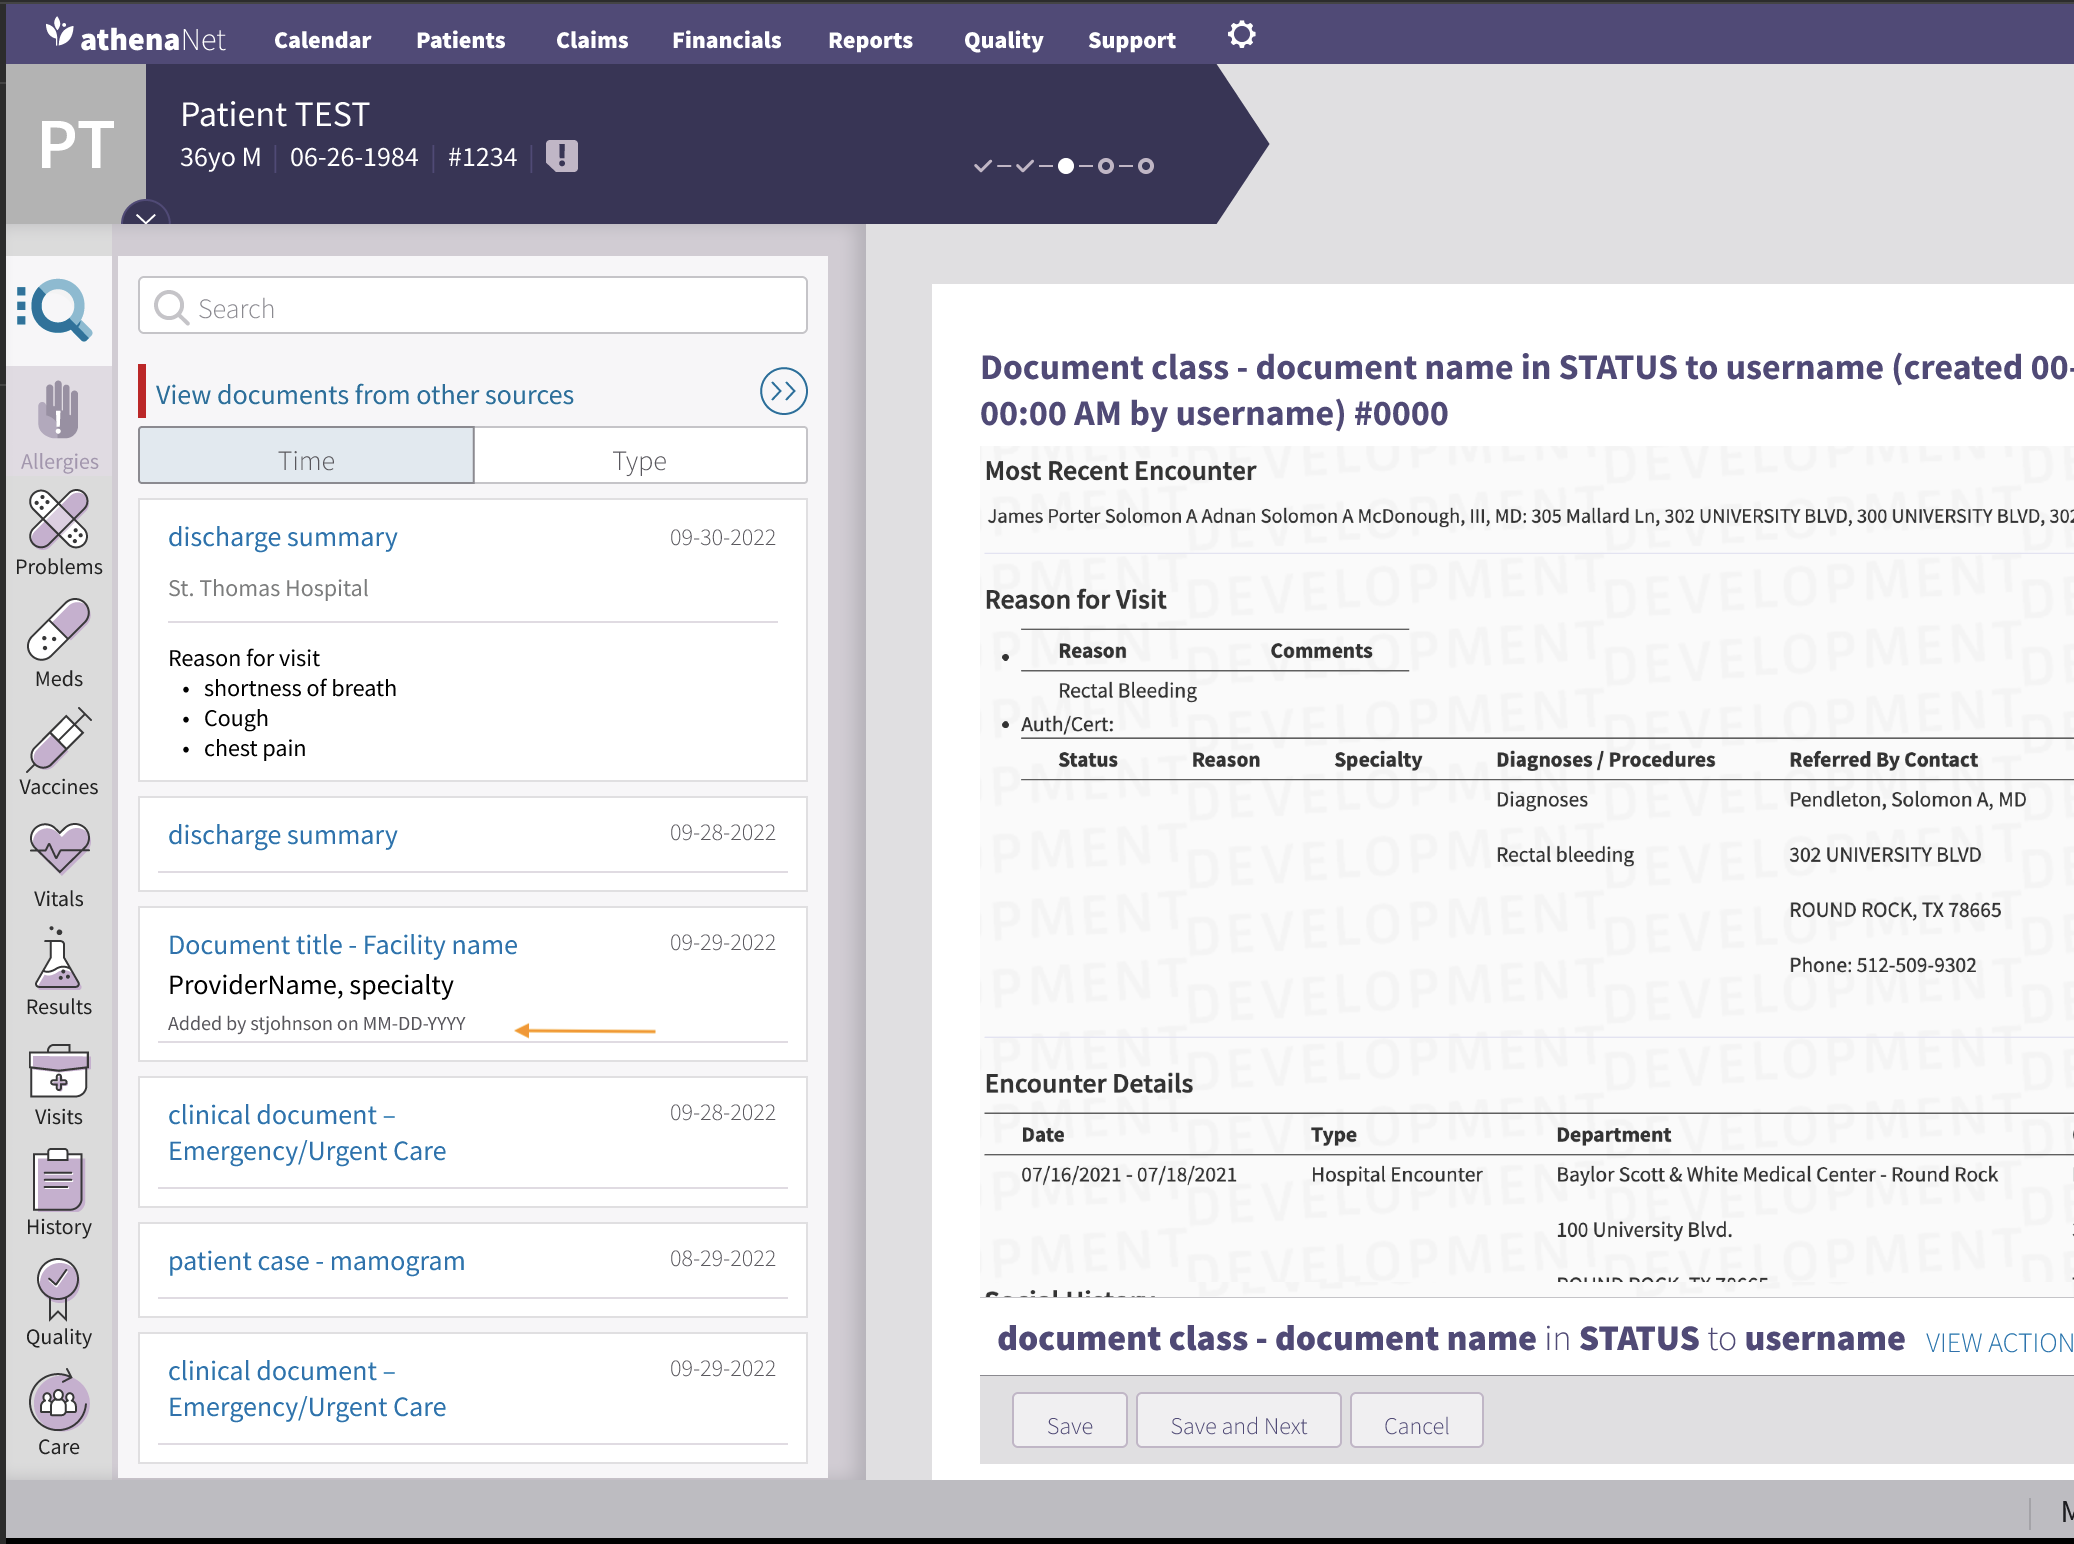Sort documents by Time tab
This screenshot has height=1544, width=2074.
306,457
